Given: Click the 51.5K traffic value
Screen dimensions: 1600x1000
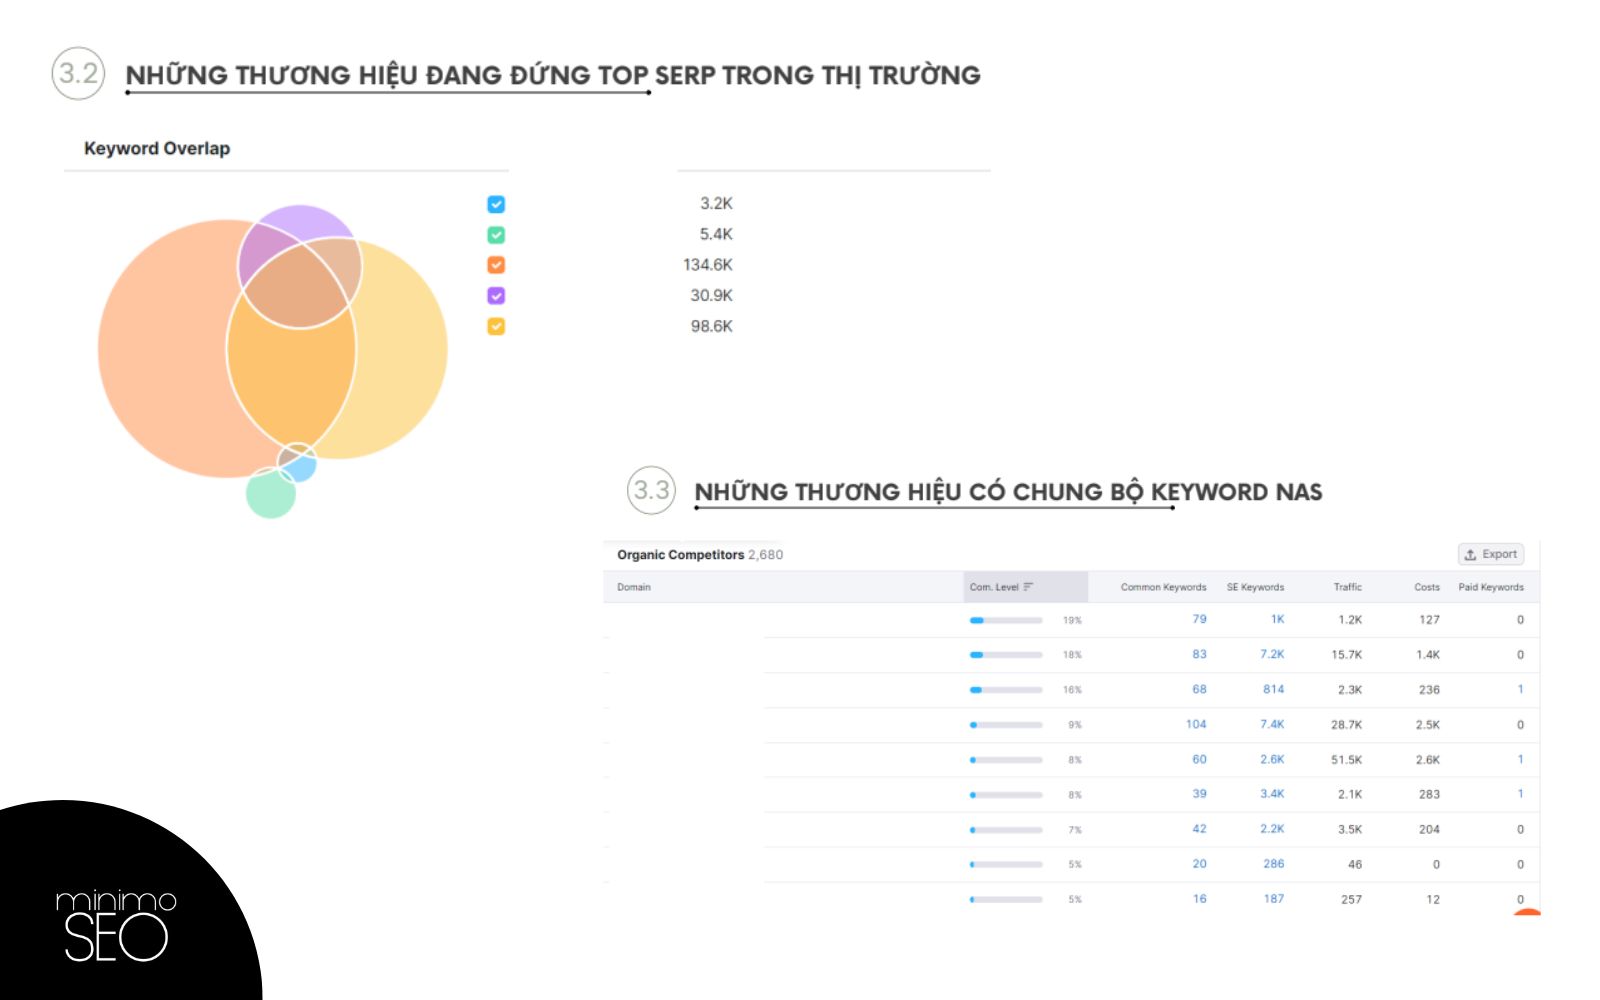Looking at the screenshot, I should point(1346,760).
